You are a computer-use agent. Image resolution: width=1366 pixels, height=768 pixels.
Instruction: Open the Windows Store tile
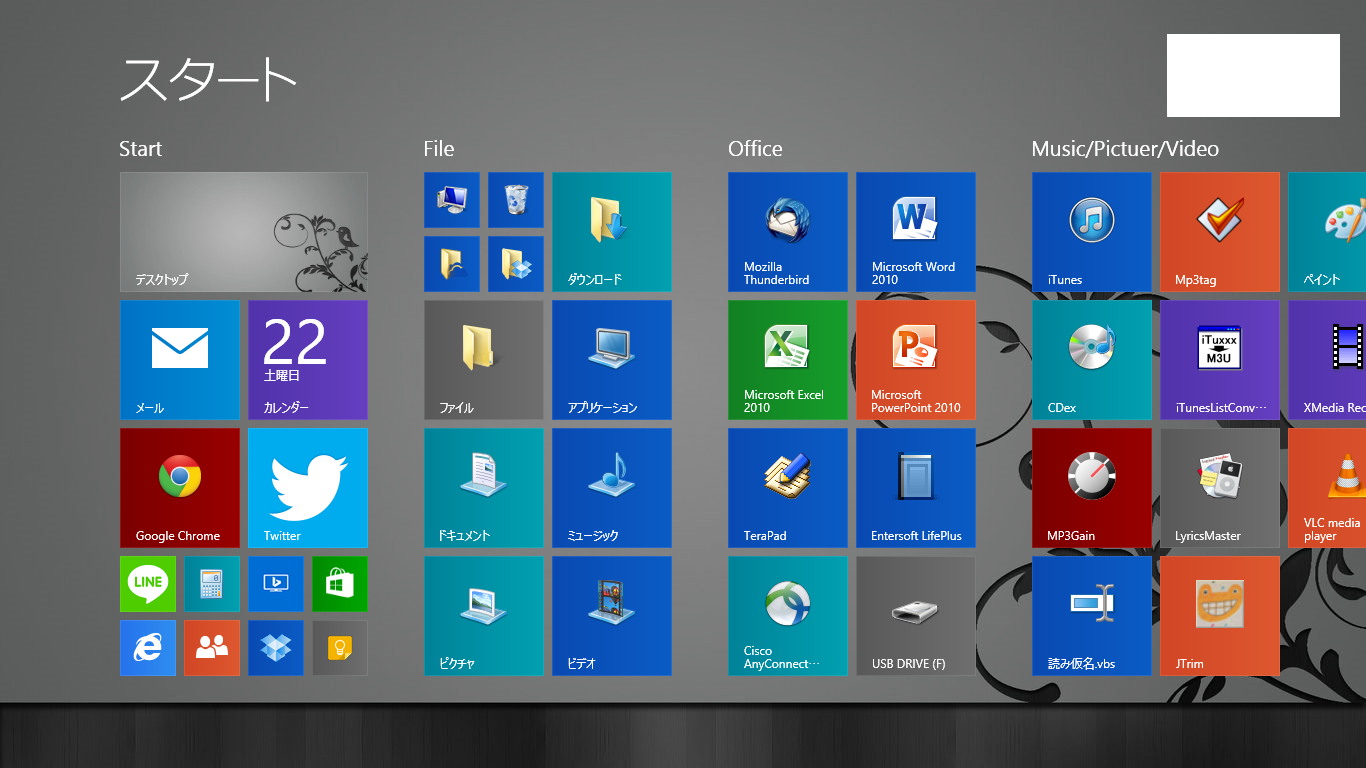pos(340,584)
